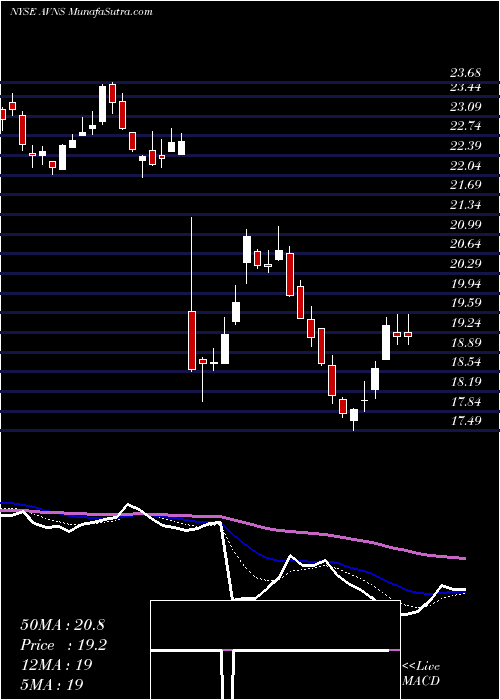
Task: Click the Price : 19.2 readout
Action: click(x=63, y=645)
